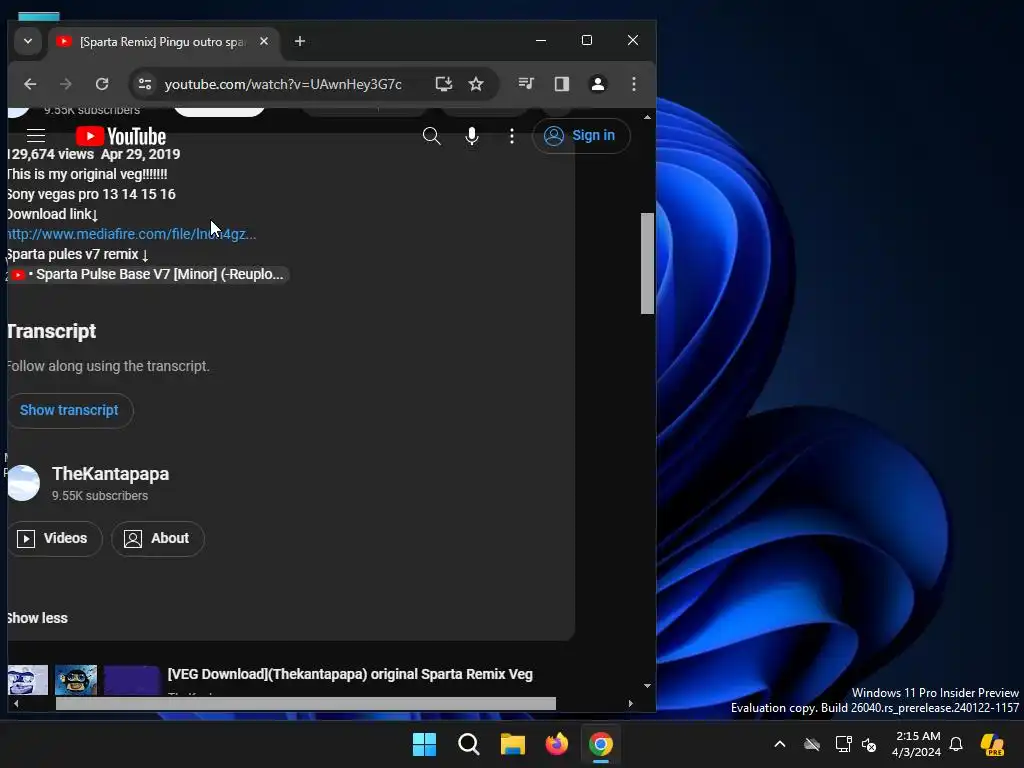
Task: Click first thumbnail of VEG Download video
Action: pos(27,680)
